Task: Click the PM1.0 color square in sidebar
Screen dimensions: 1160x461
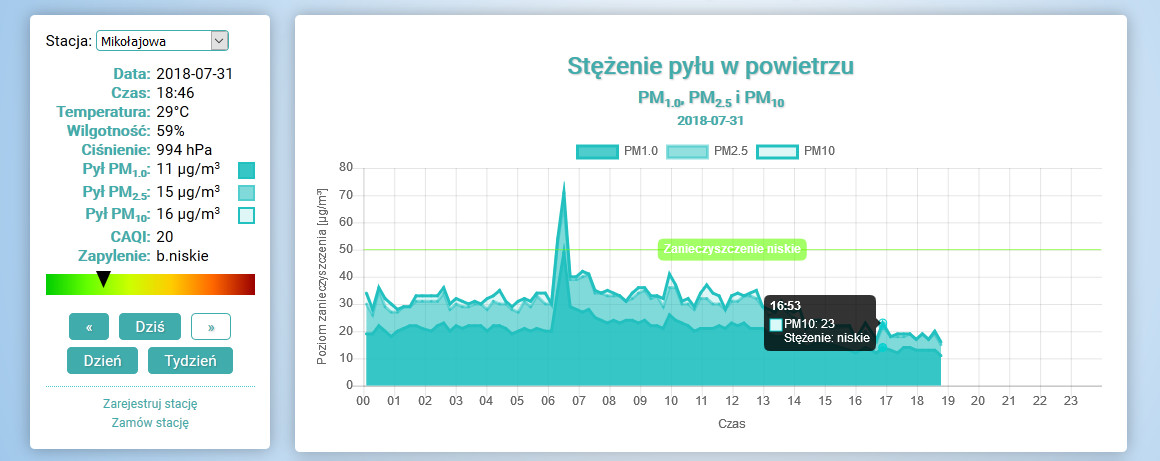Action: [x=247, y=170]
